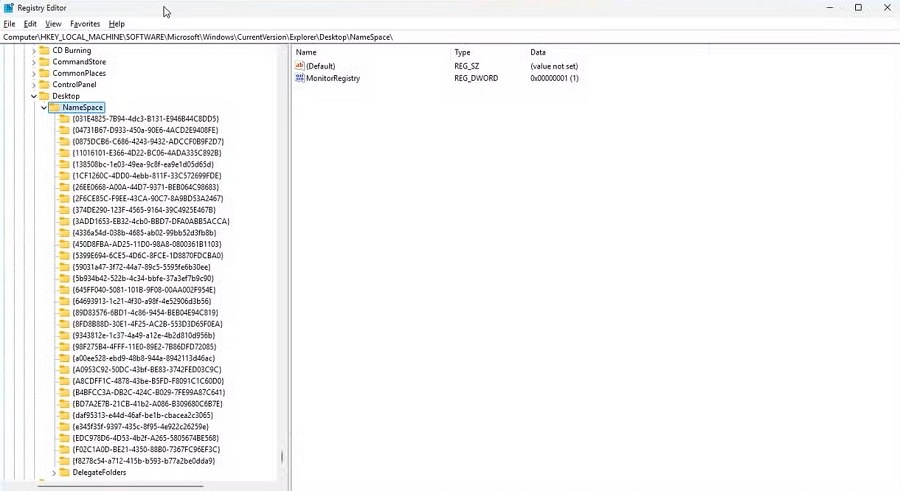Click the CommandStore folder icon

[x=44, y=61]
